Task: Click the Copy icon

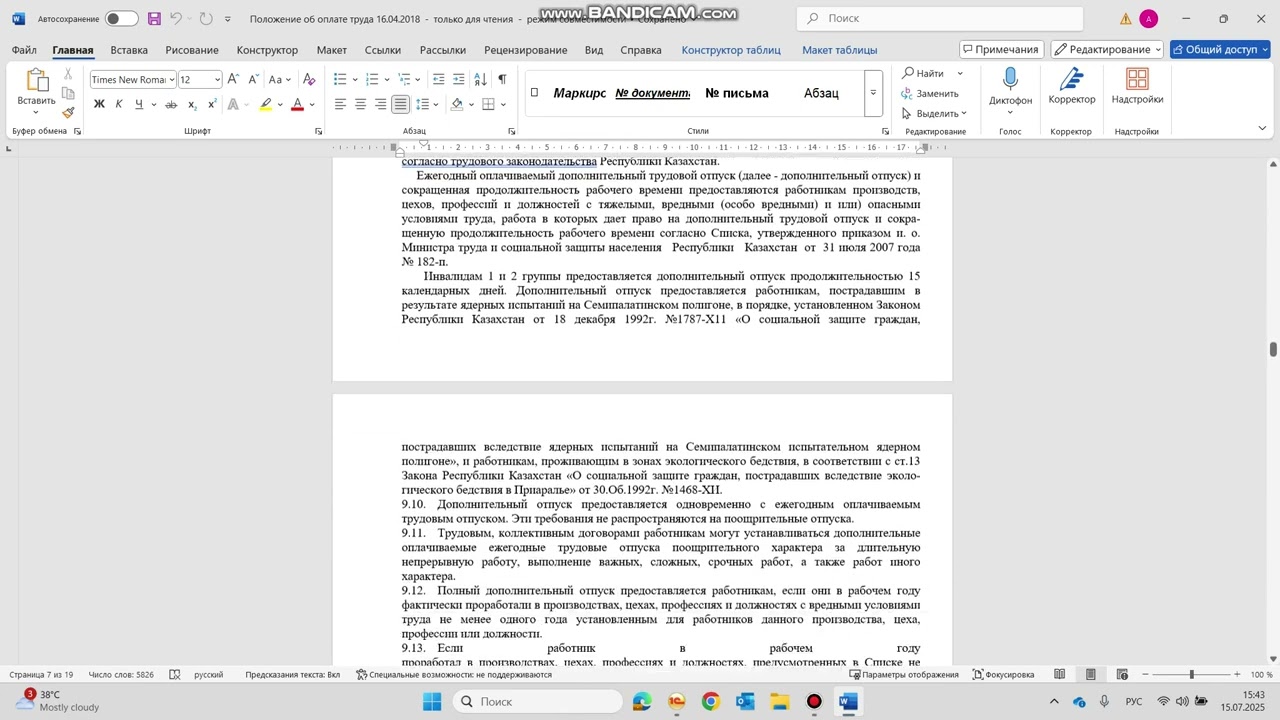Action: tap(68, 93)
